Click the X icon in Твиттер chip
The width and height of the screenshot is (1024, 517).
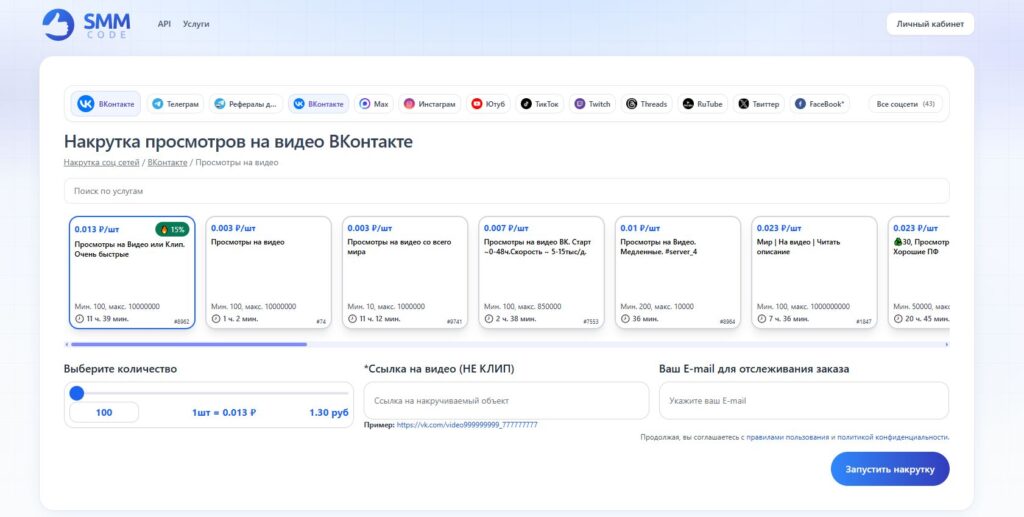click(743, 104)
